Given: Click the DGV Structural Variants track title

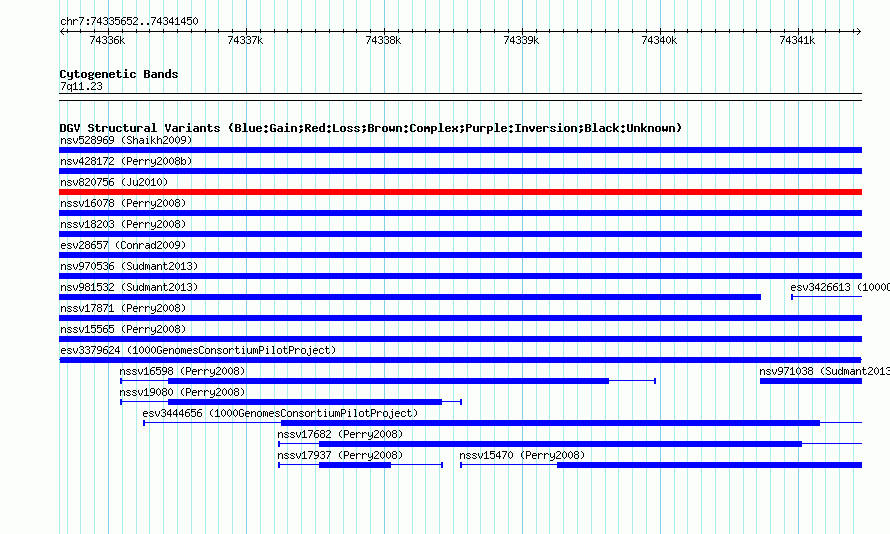Looking at the screenshot, I should point(371,128).
